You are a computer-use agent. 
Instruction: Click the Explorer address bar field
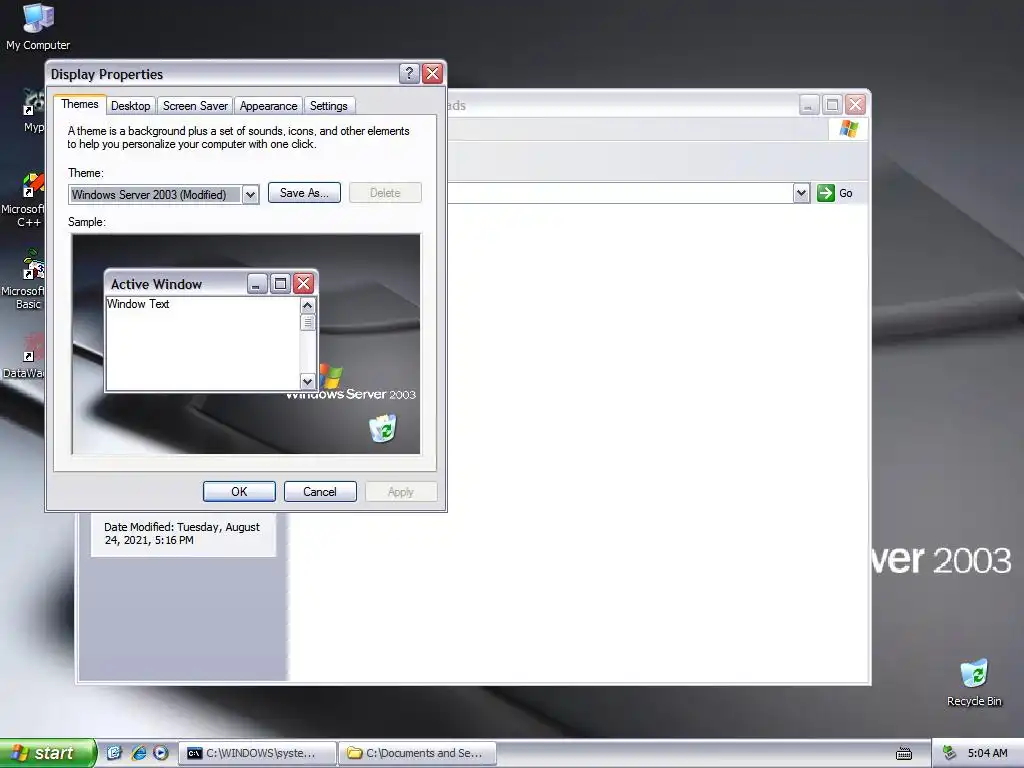click(x=620, y=193)
